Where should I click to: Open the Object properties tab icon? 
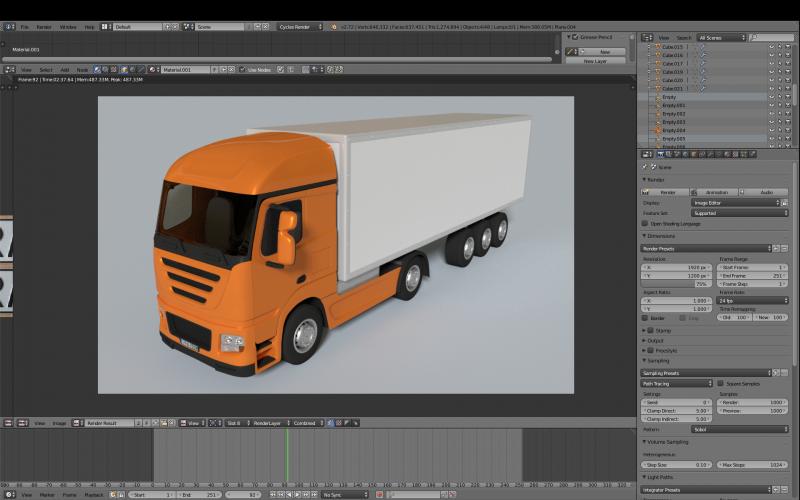coord(694,154)
